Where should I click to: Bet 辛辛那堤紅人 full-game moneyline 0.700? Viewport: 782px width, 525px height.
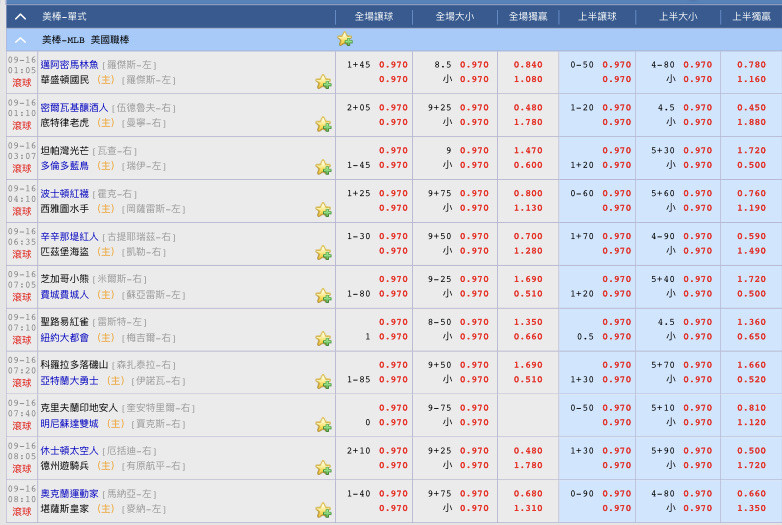click(528, 236)
